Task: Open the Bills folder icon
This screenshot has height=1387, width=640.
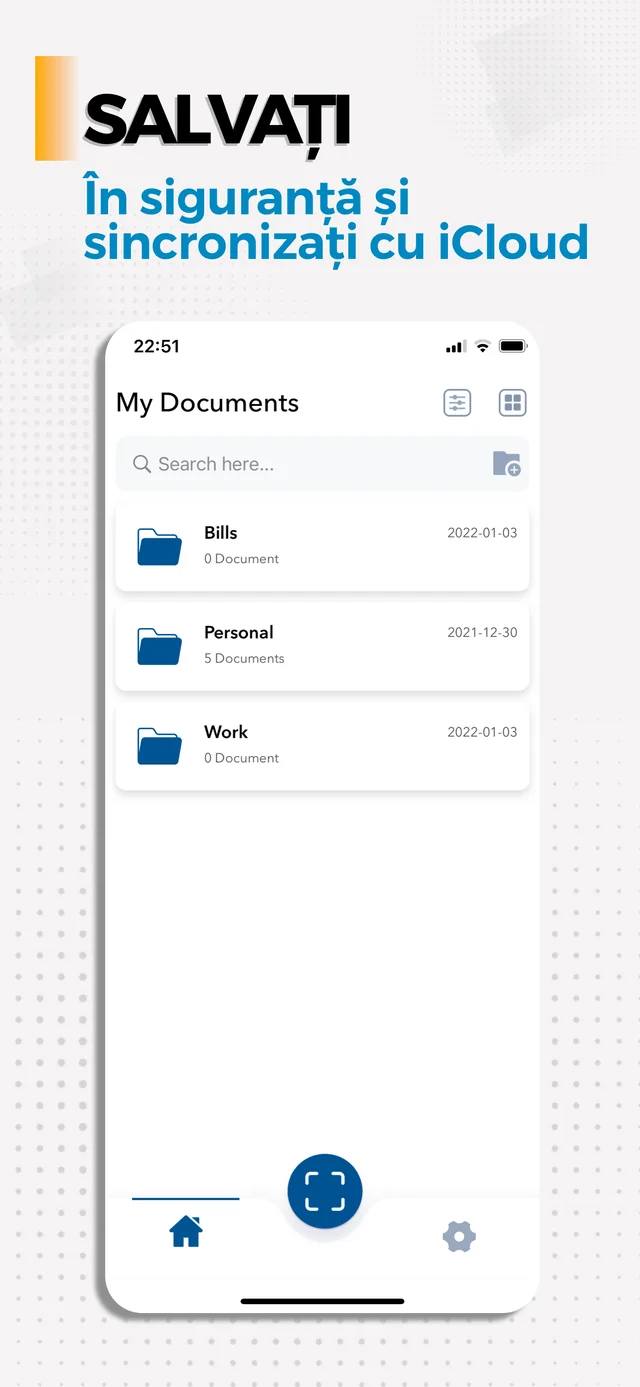Action: pos(159,547)
